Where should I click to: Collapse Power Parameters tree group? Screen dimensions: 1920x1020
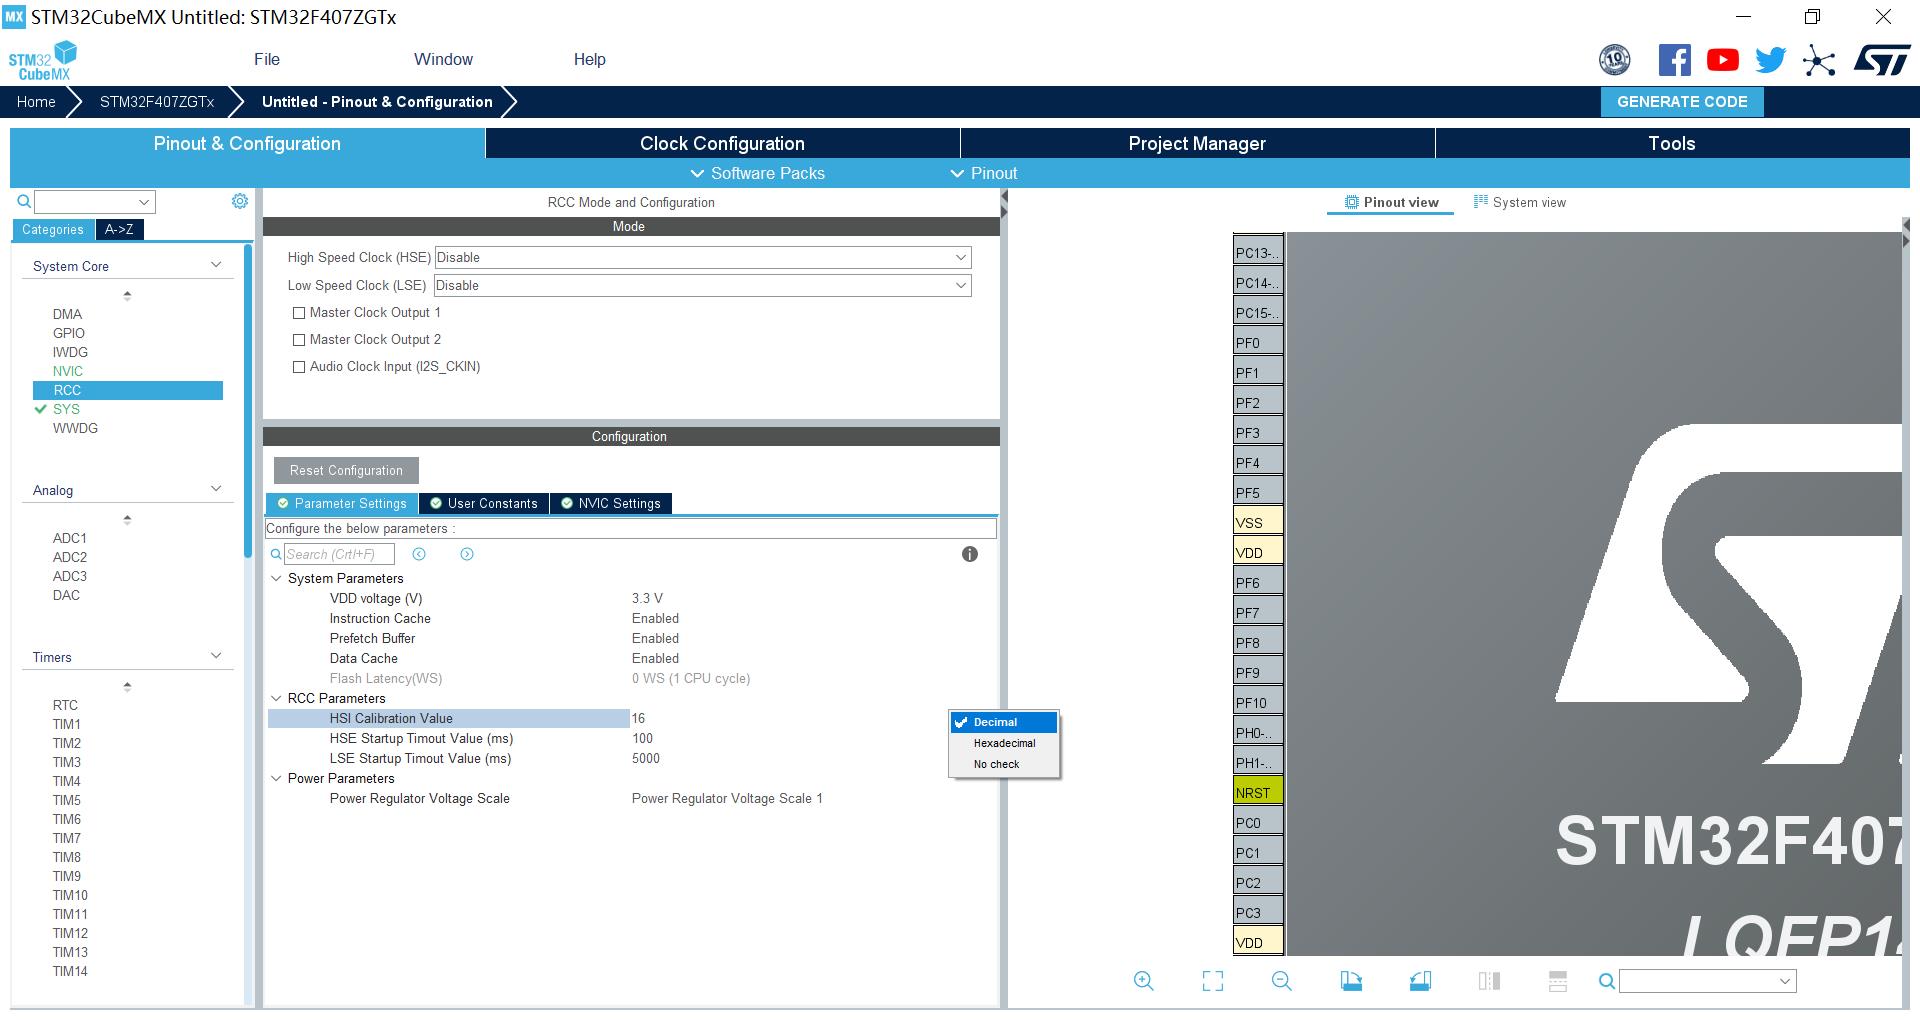276,778
